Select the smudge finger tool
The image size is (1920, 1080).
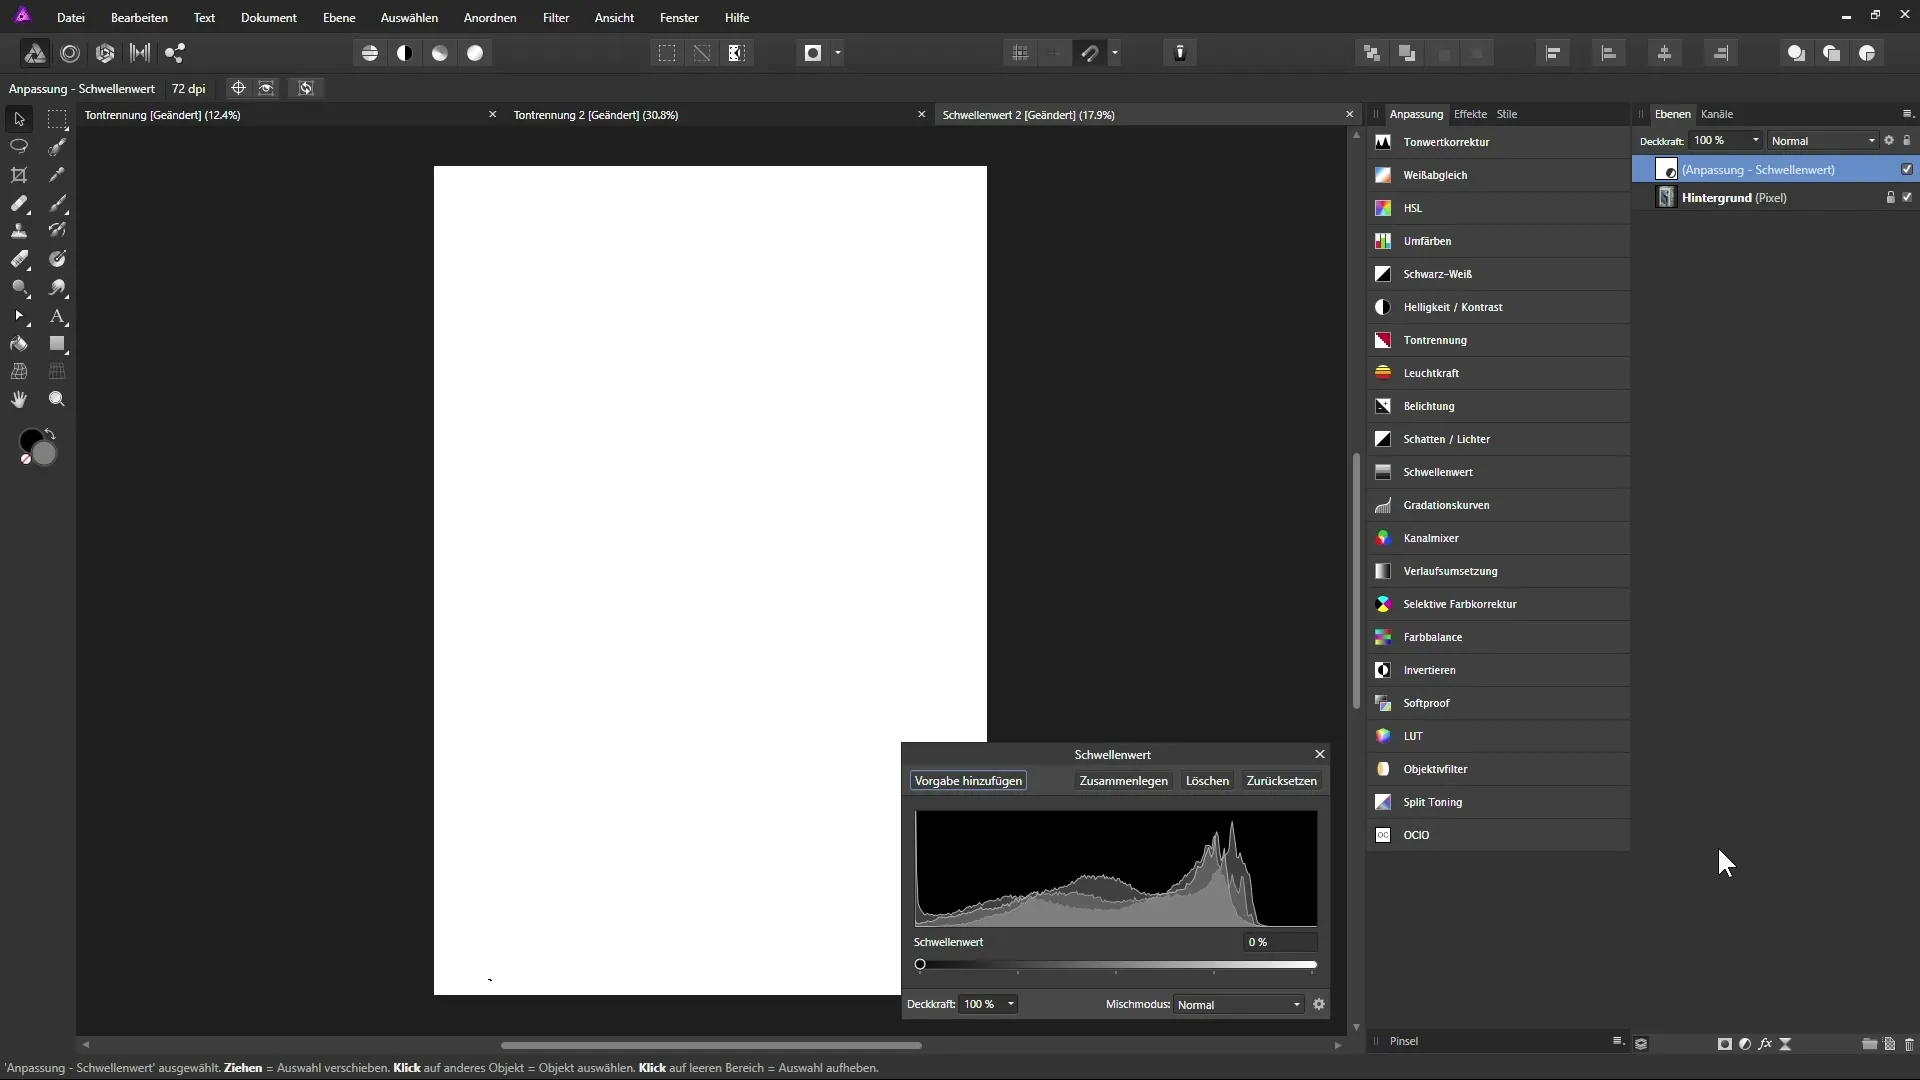57,287
